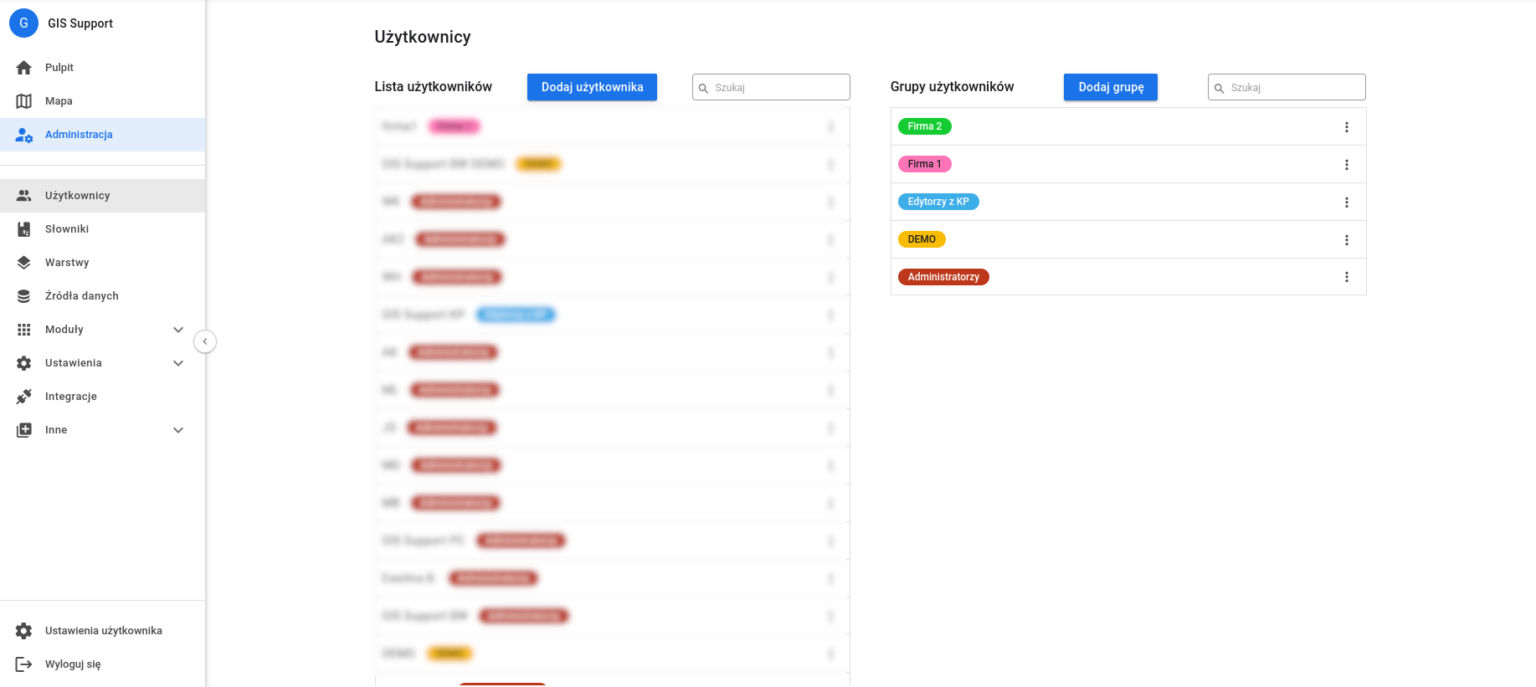This screenshot has height=687, width=1536.
Task: Collapse the sidebar with arrow toggle
Action: click(x=205, y=342)
